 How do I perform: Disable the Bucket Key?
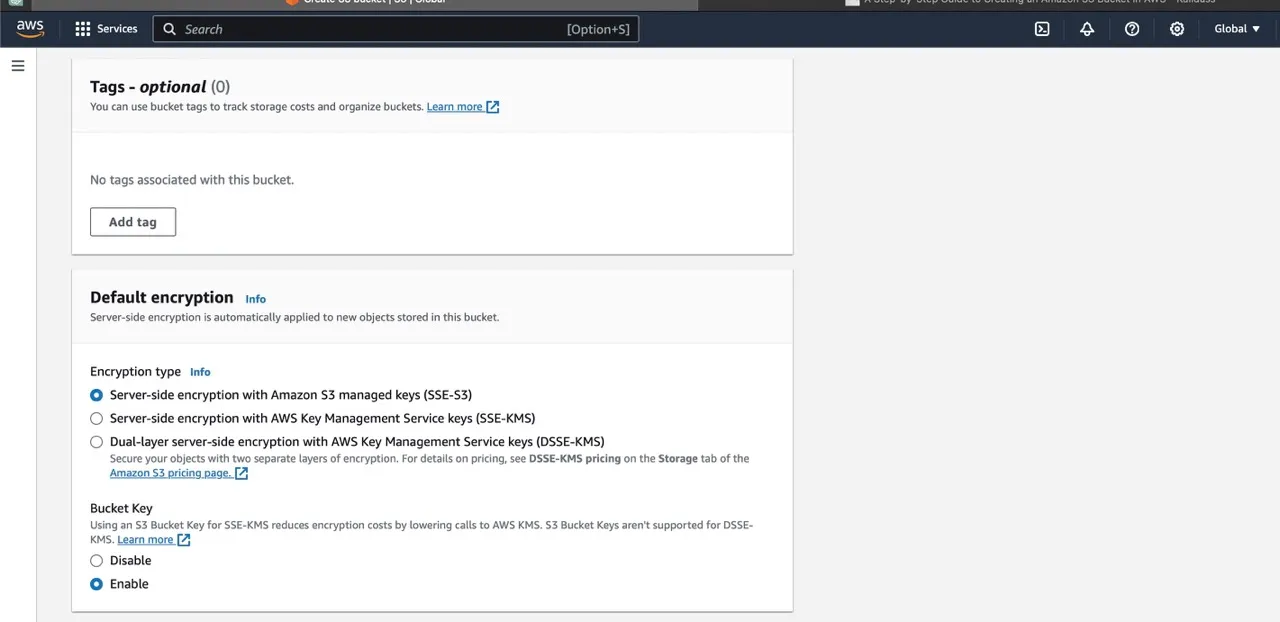(97, 561)
